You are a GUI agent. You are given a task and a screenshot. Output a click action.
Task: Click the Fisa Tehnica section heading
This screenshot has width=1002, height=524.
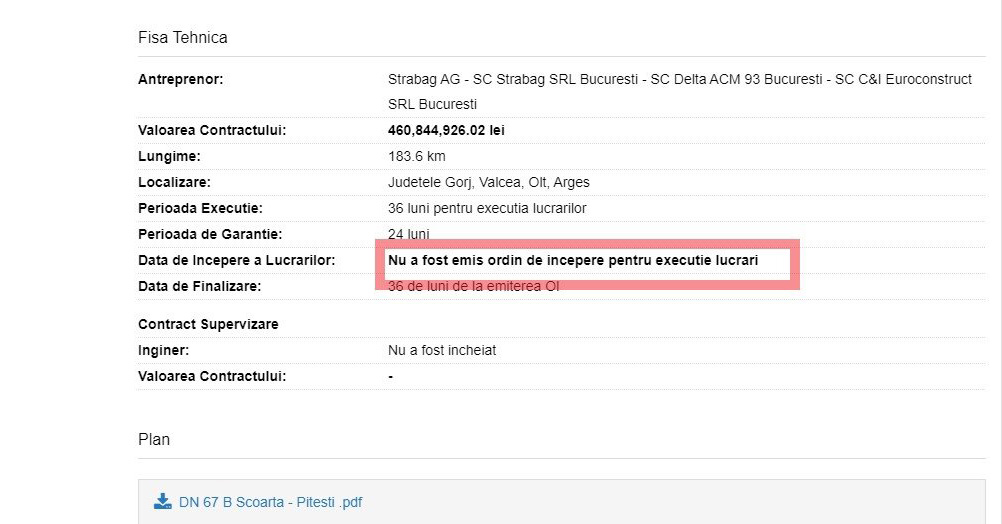click(x=182, y=38)
